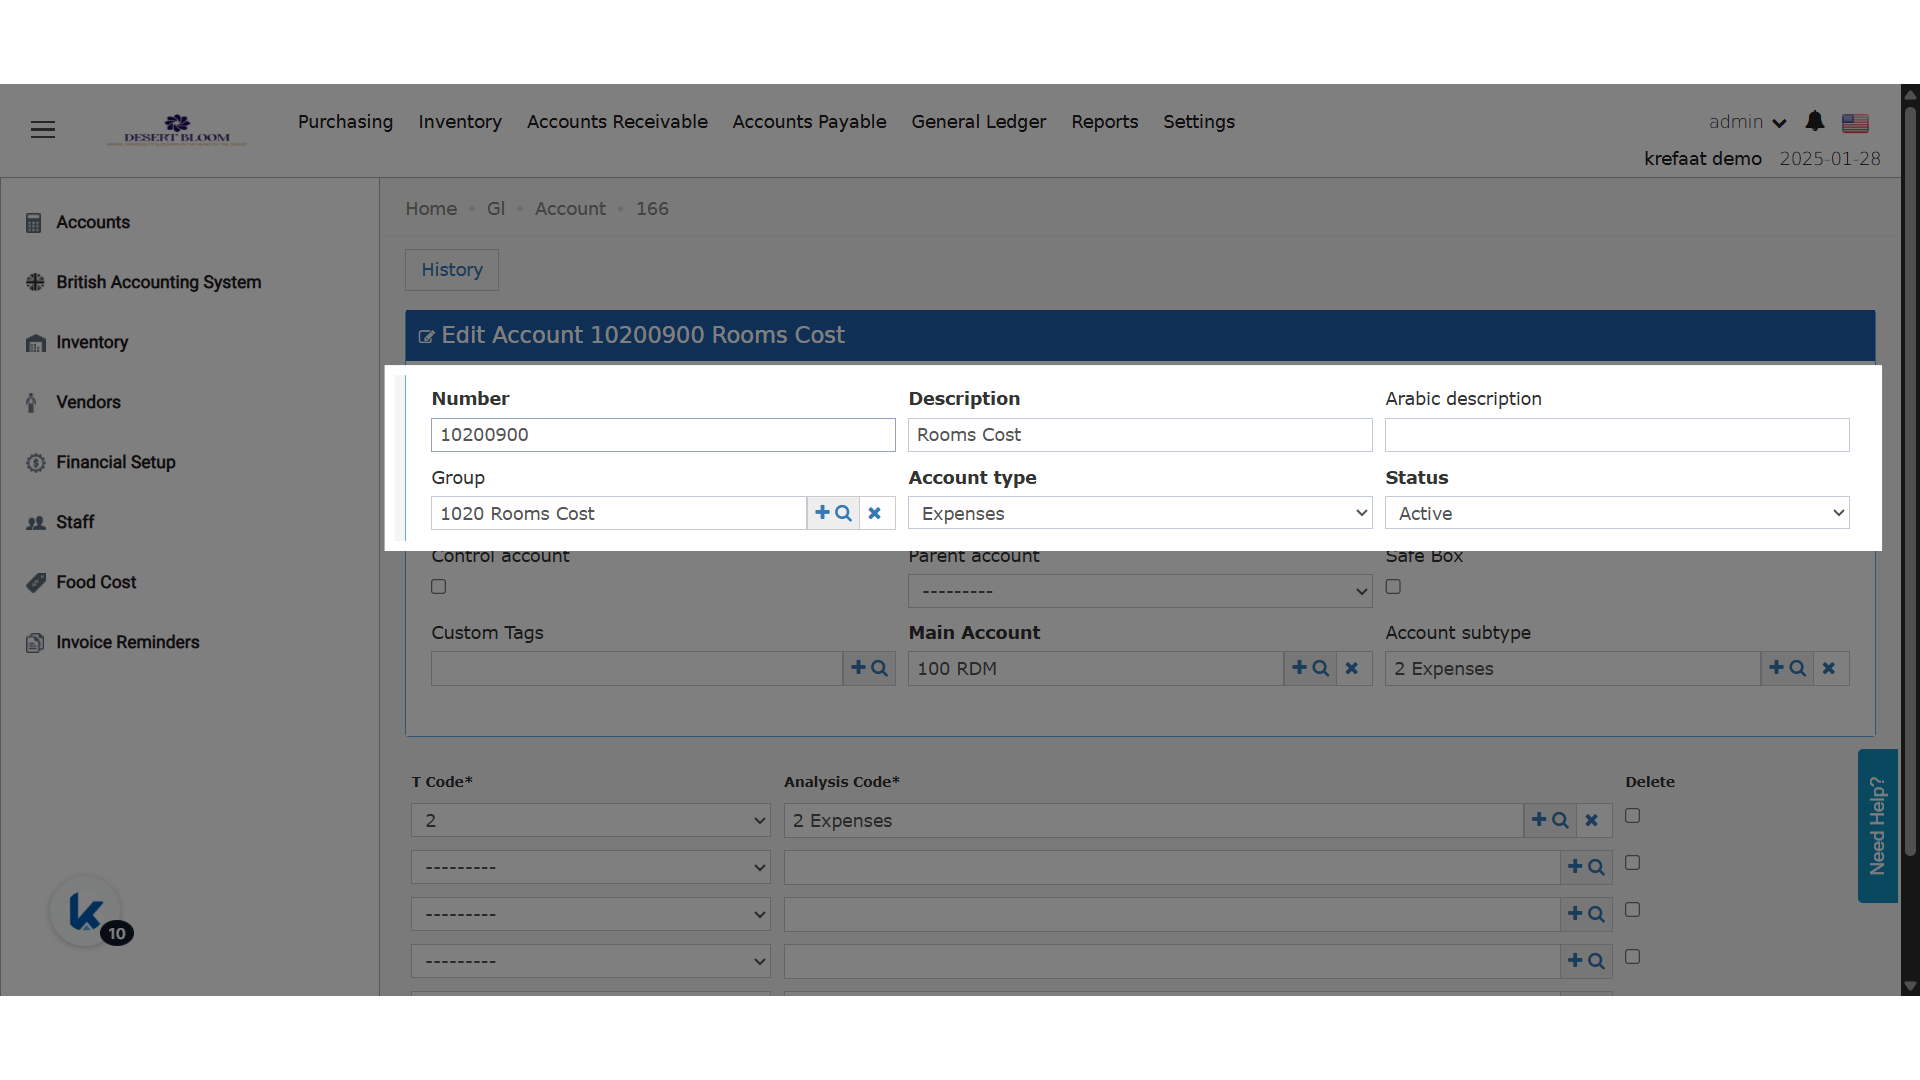Open the Inventory top menu

tap(460, 122)
